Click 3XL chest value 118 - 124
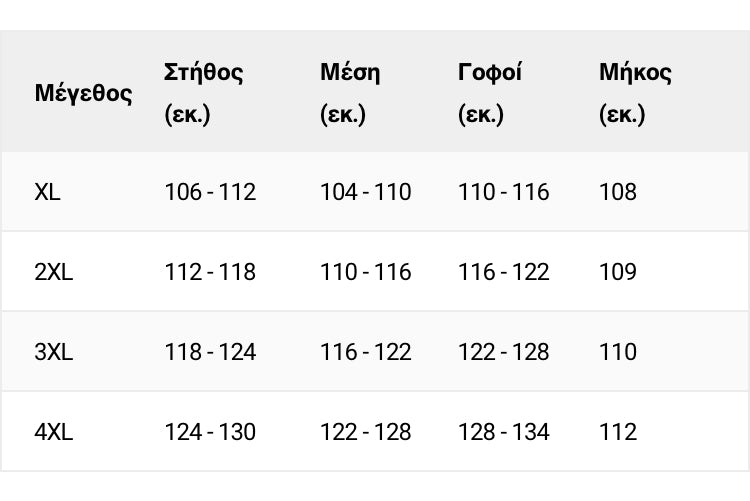750x501 pixels. pyautogui.click(x=210, y=352)
